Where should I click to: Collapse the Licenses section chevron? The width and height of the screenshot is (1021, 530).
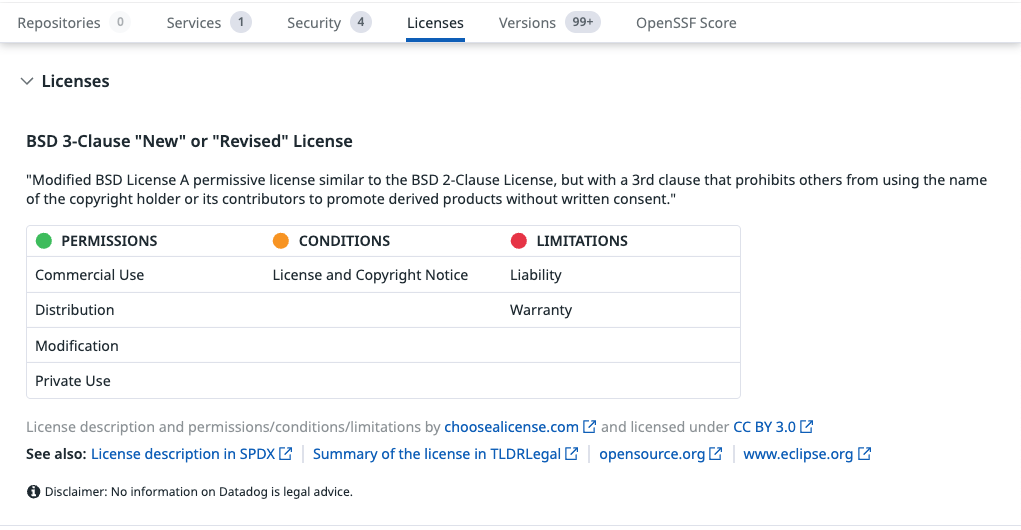(27, 82)
